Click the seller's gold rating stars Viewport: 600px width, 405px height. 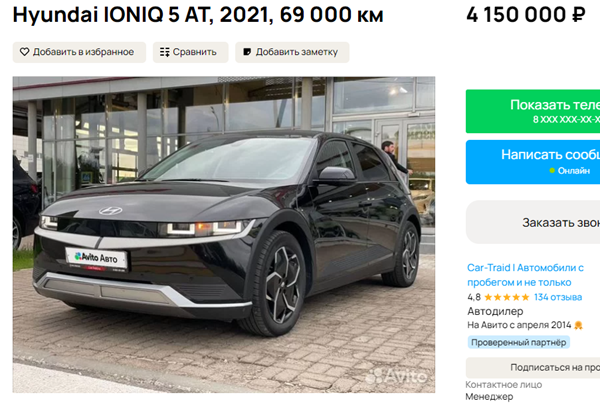[x=507, y=297]
